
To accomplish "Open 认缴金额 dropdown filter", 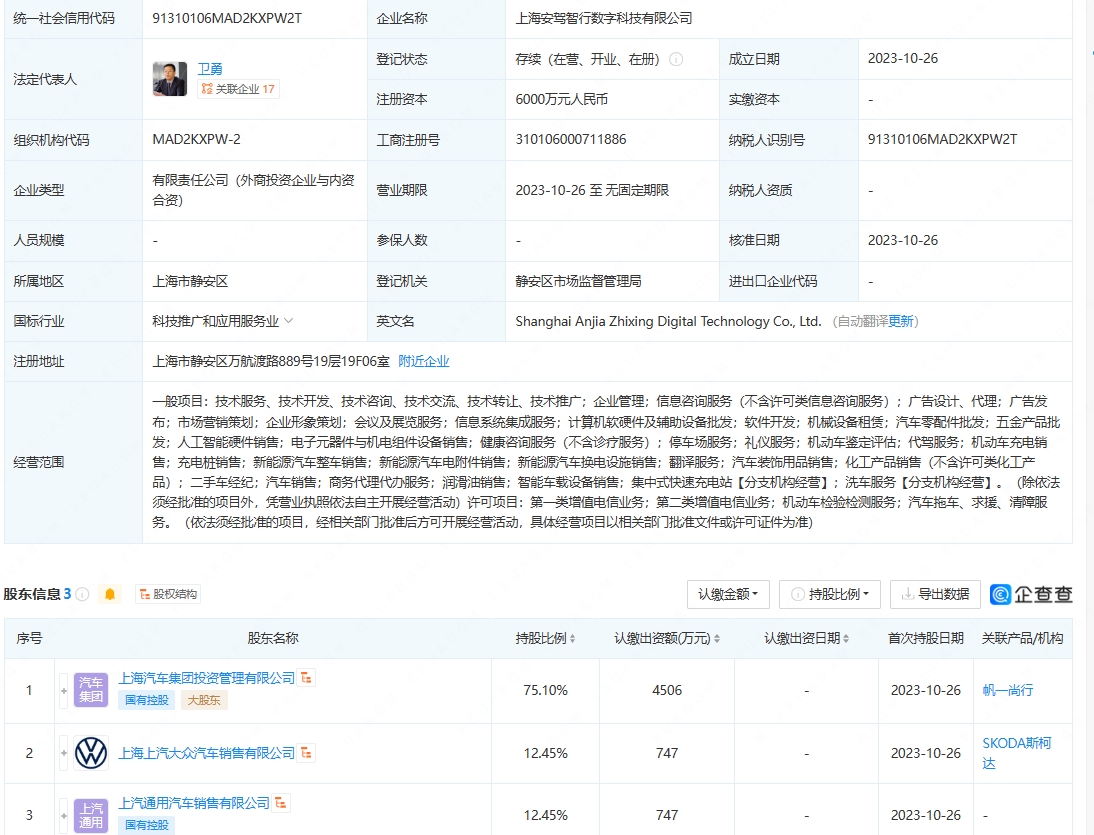I will [x=728, y=594].
